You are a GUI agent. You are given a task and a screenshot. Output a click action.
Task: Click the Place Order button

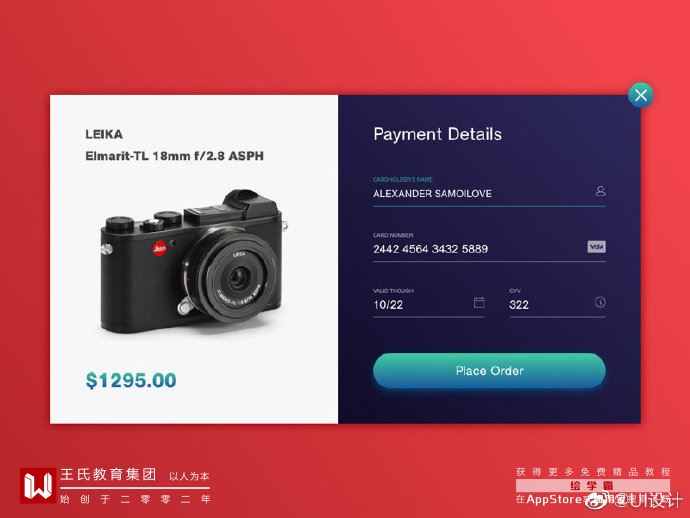[489, 371]
